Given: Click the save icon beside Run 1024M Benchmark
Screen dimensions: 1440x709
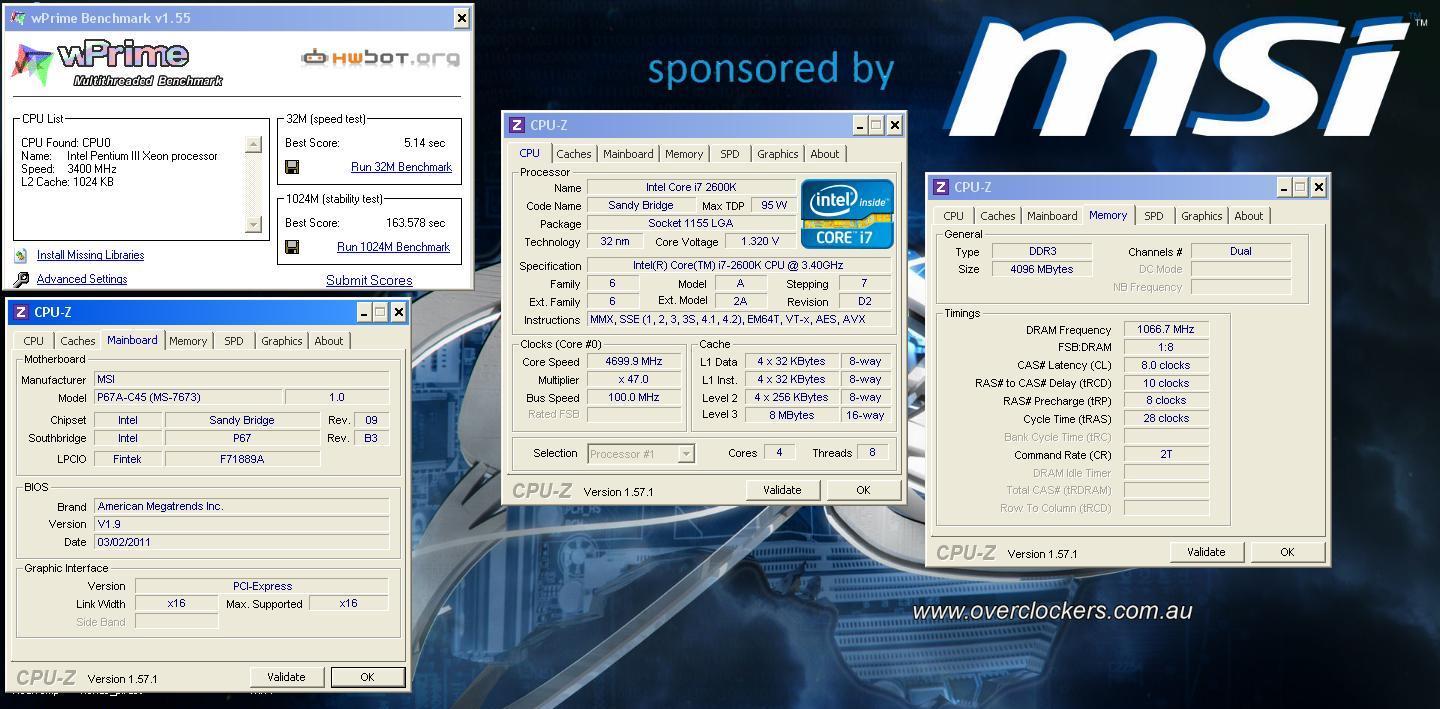Looking at the screenshot, I should coord(292,247).
